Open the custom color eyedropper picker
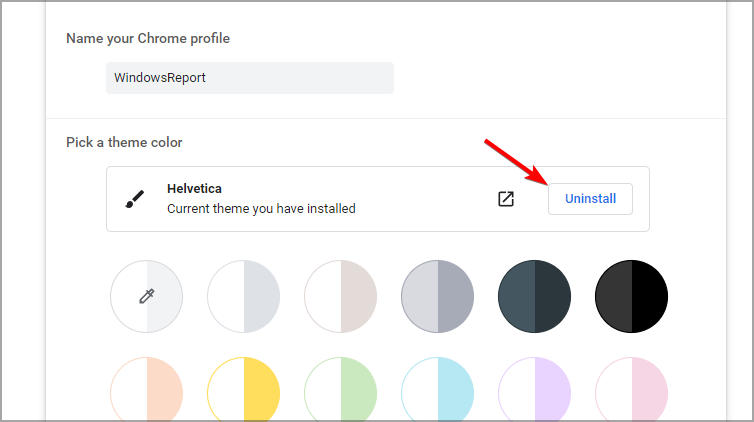The image size is (754, 422). 147,296
